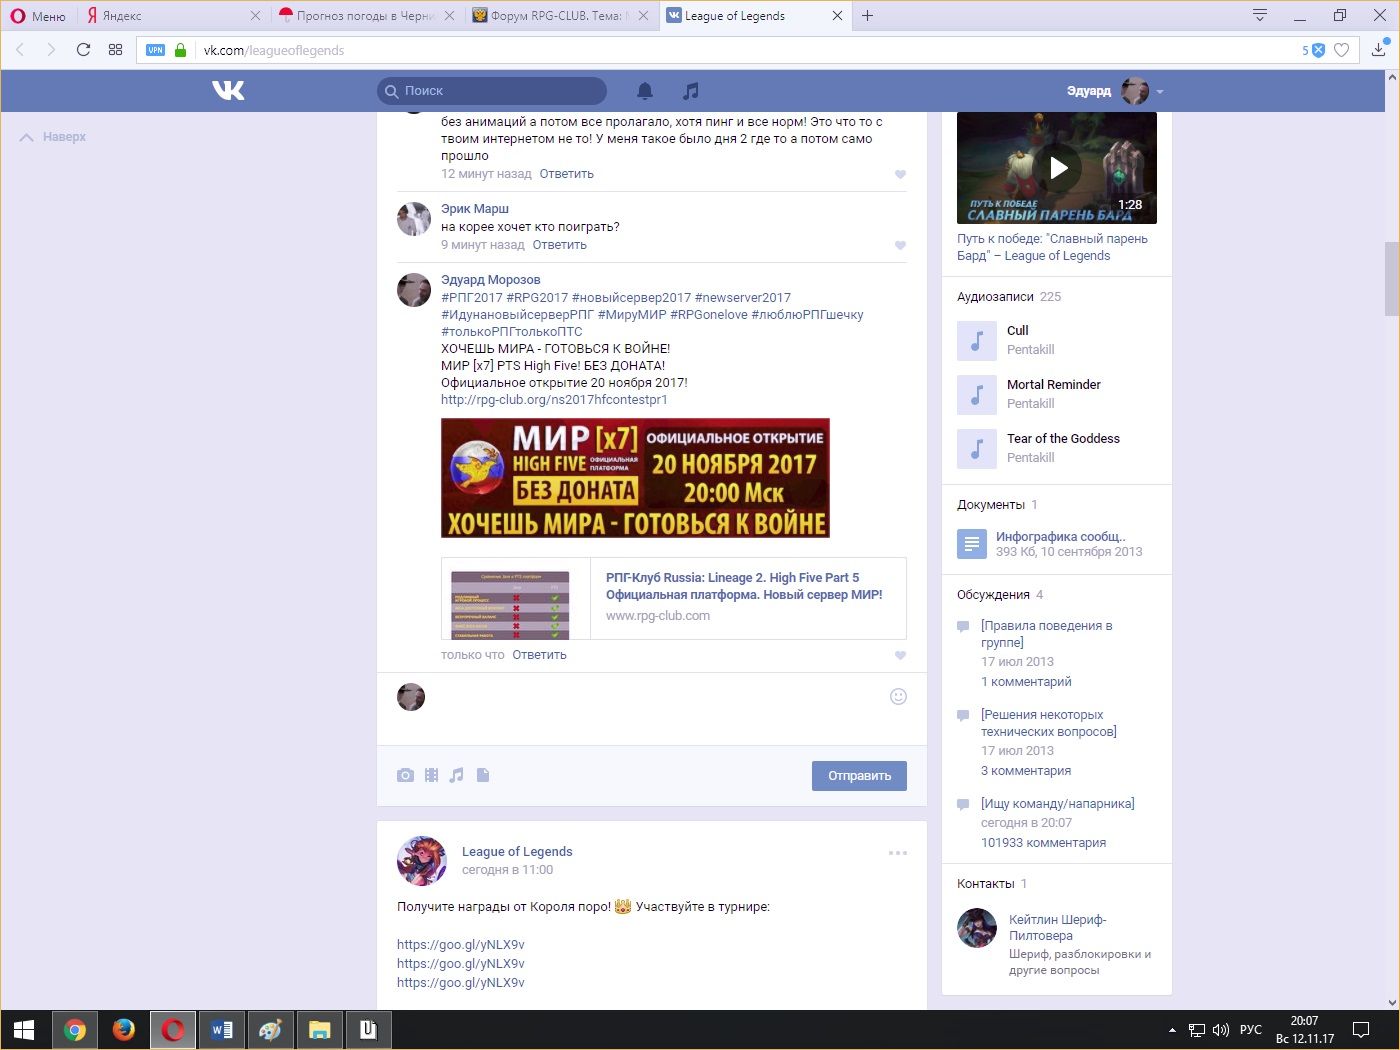Switch input language РУС
Image resolution: width=1400 pixels, height=1050 pixels.
point(1251,1030)
